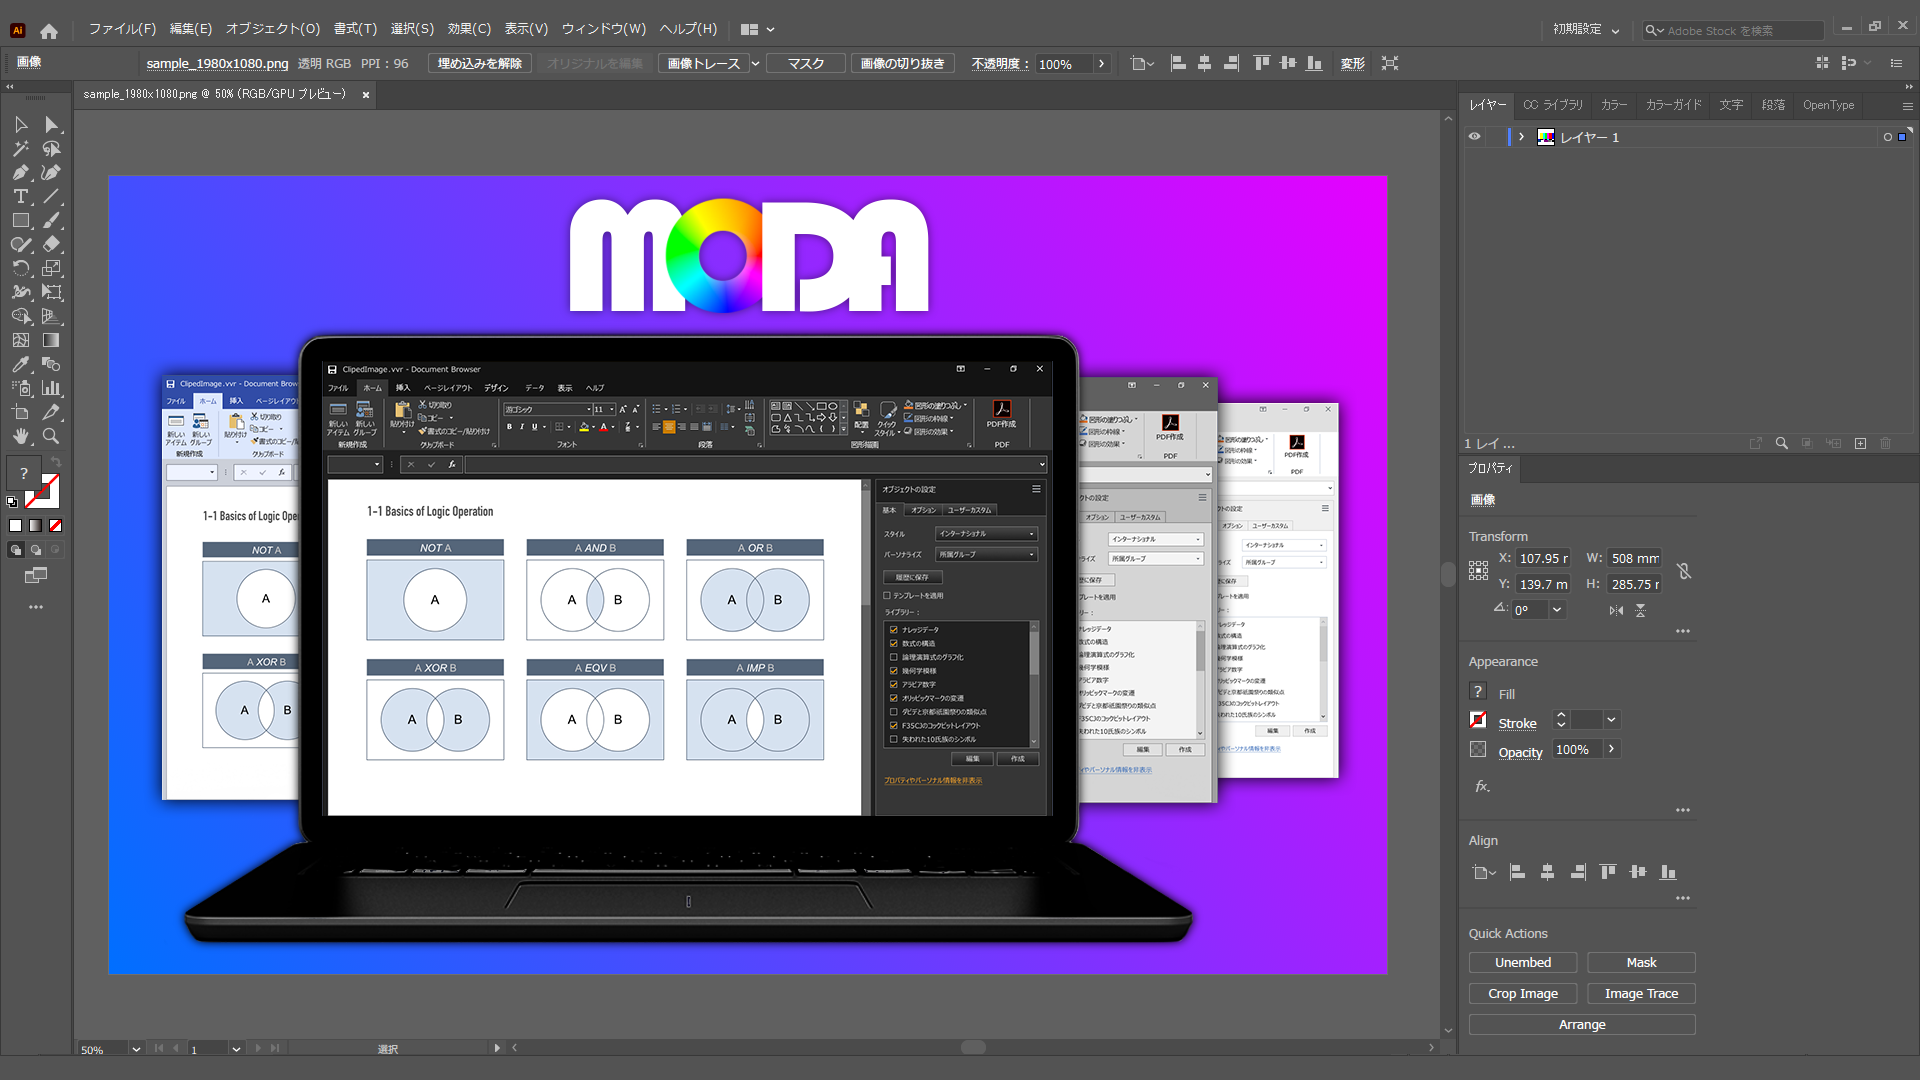Select the Rotate tool
Viewport: 1920px width, 1080px height.
click(x=21, y=269)
